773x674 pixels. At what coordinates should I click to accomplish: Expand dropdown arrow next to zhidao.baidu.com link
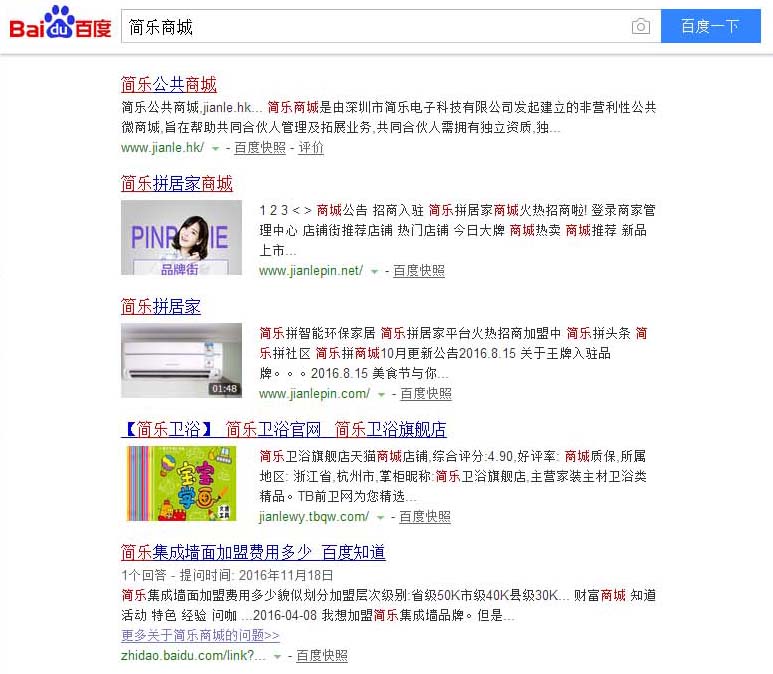[x=277, y=656]
